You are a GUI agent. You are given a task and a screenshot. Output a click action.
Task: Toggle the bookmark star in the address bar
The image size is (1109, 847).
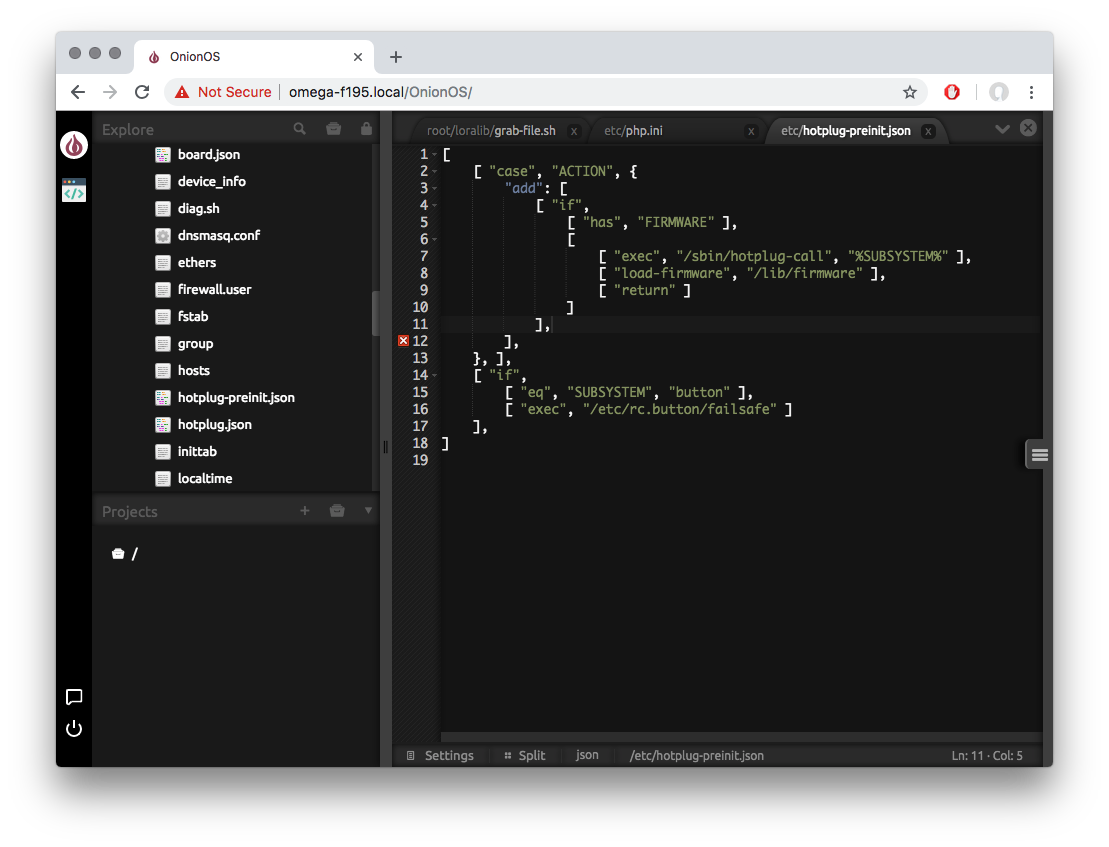909,91
